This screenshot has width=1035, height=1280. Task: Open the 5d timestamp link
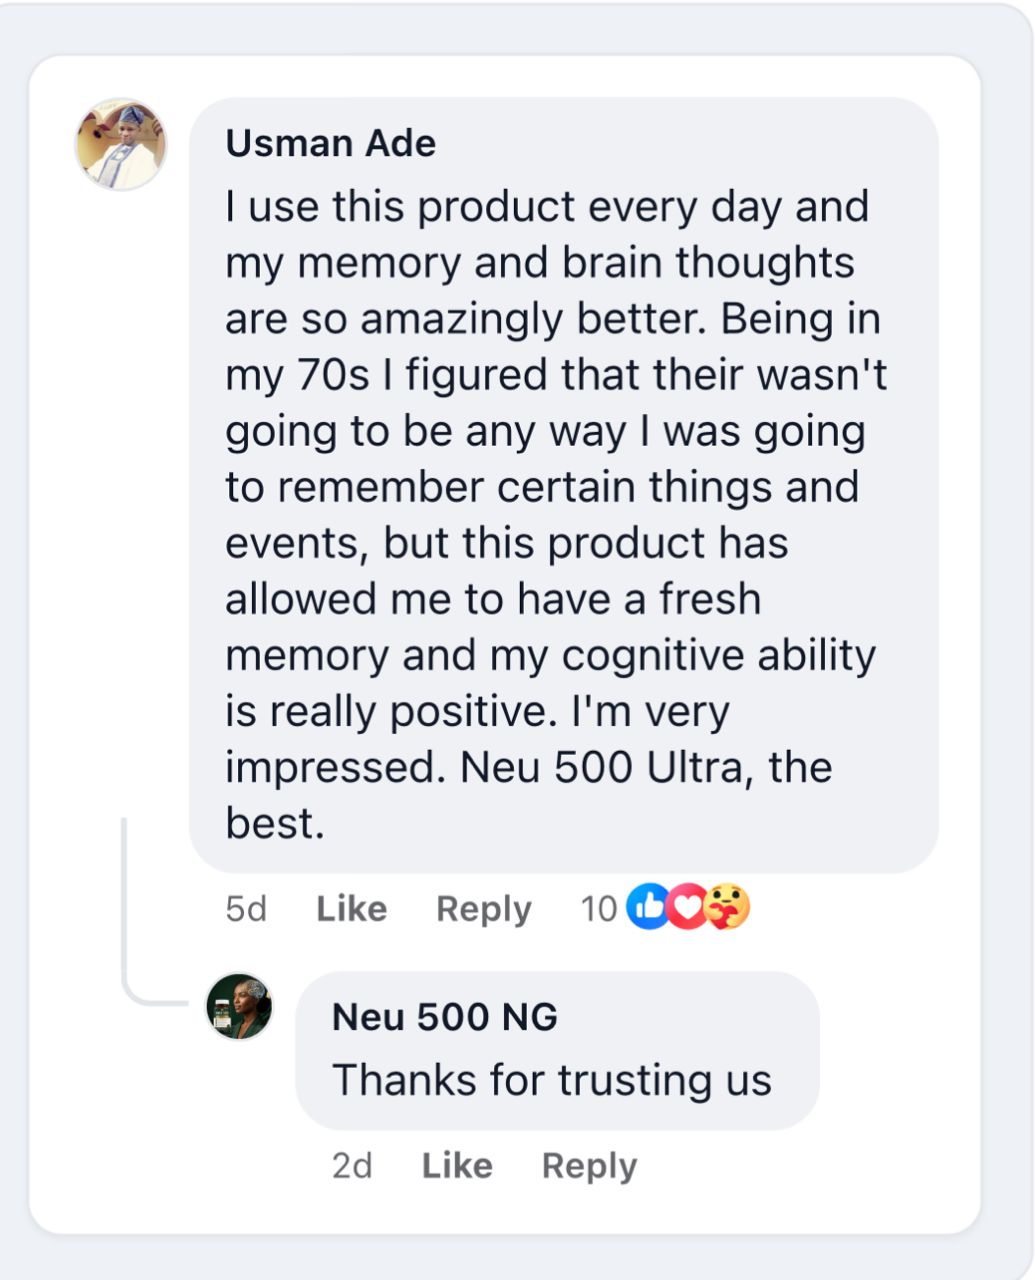click(x=246, y=908)
